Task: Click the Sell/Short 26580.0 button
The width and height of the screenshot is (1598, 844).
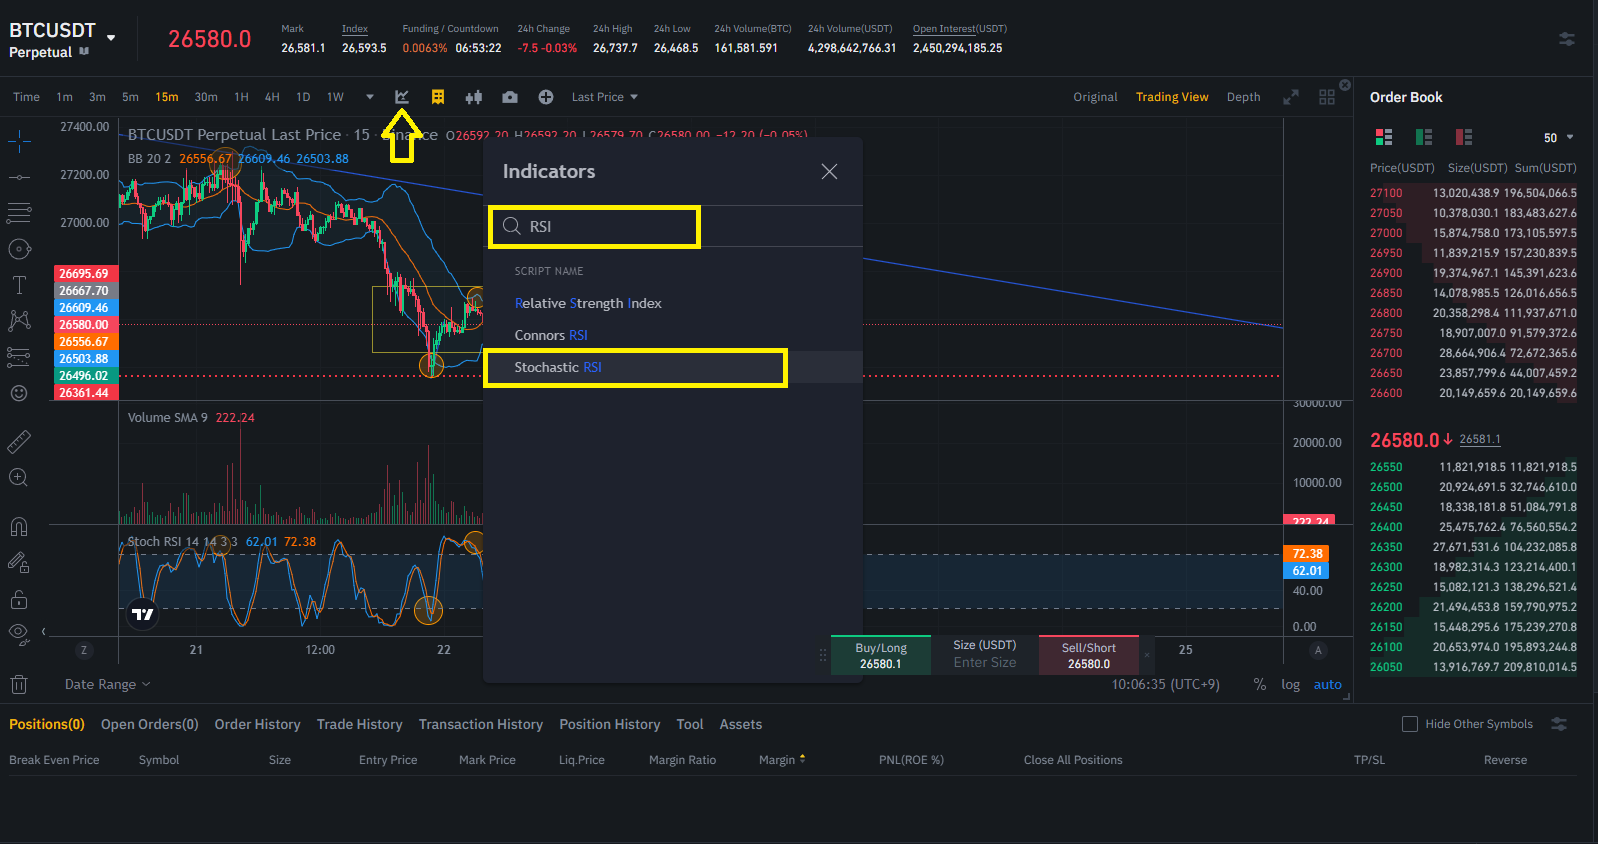Action: 1089,655
